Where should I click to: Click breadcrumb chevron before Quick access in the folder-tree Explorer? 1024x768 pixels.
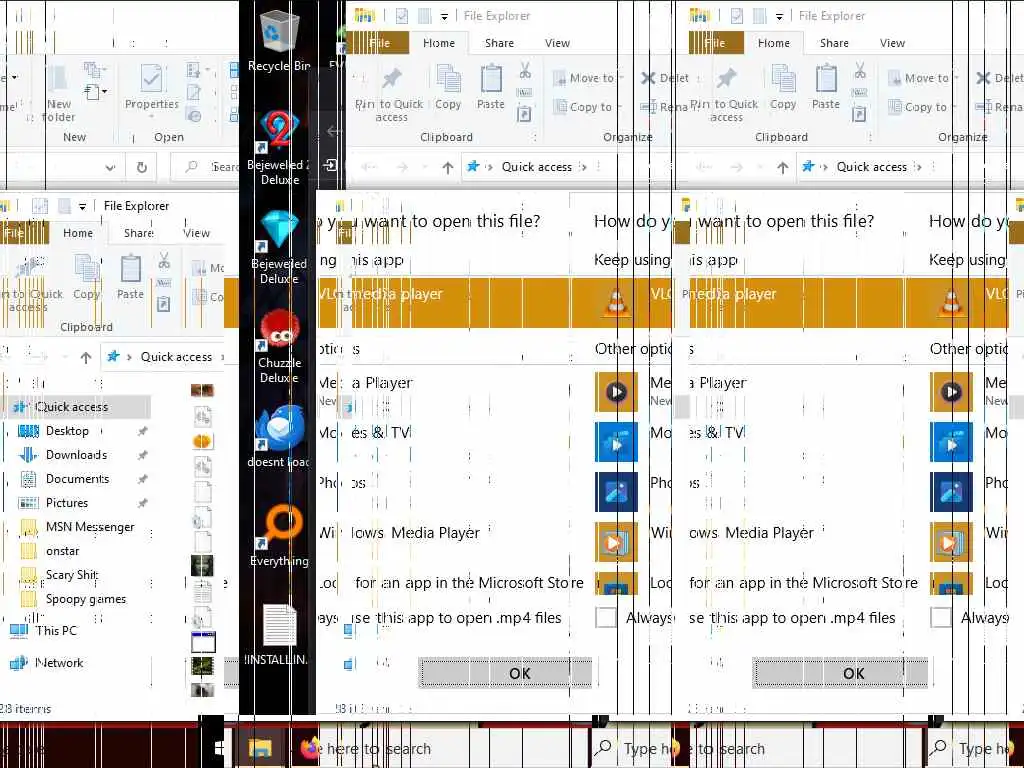tap(129, 357)
